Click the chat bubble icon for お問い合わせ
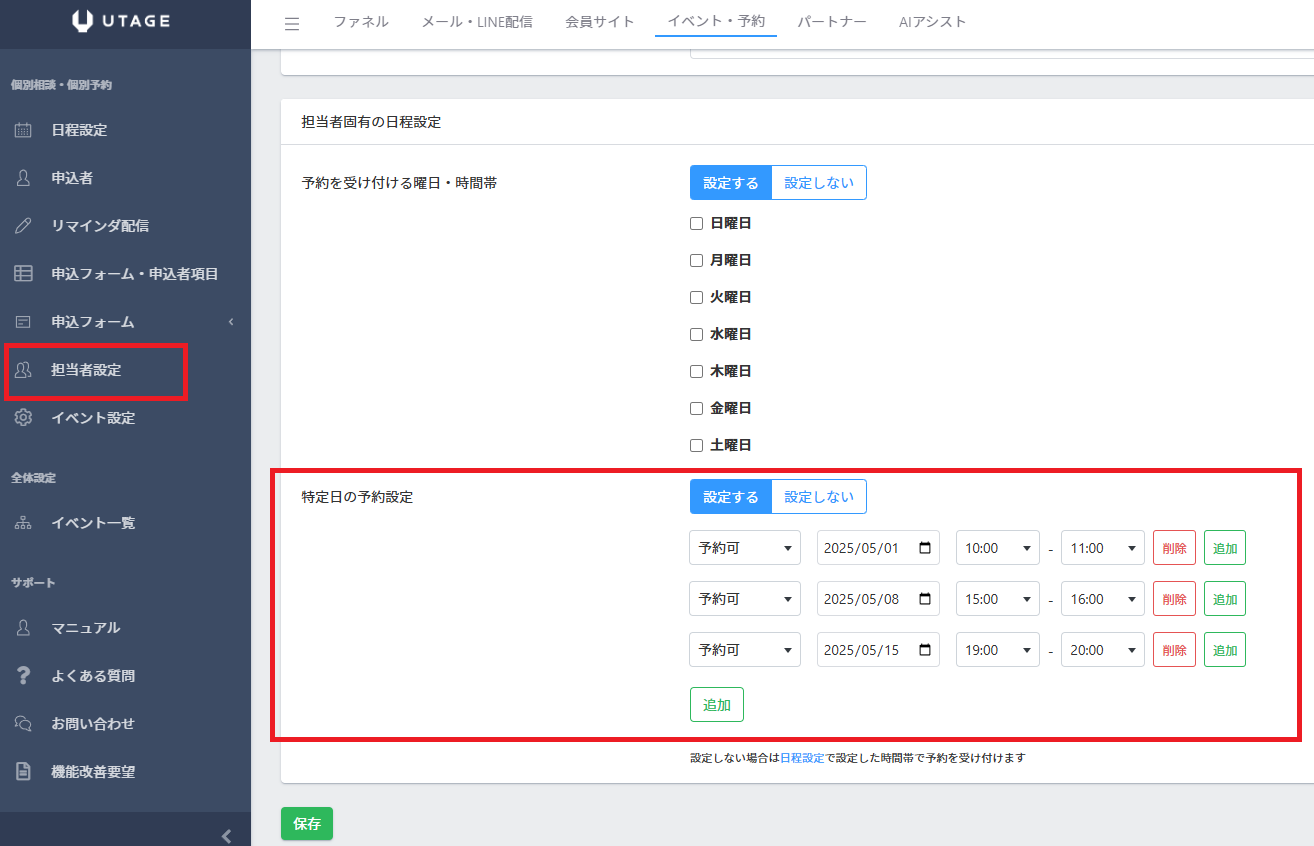Screen dimensions: 1314x846 23,724
